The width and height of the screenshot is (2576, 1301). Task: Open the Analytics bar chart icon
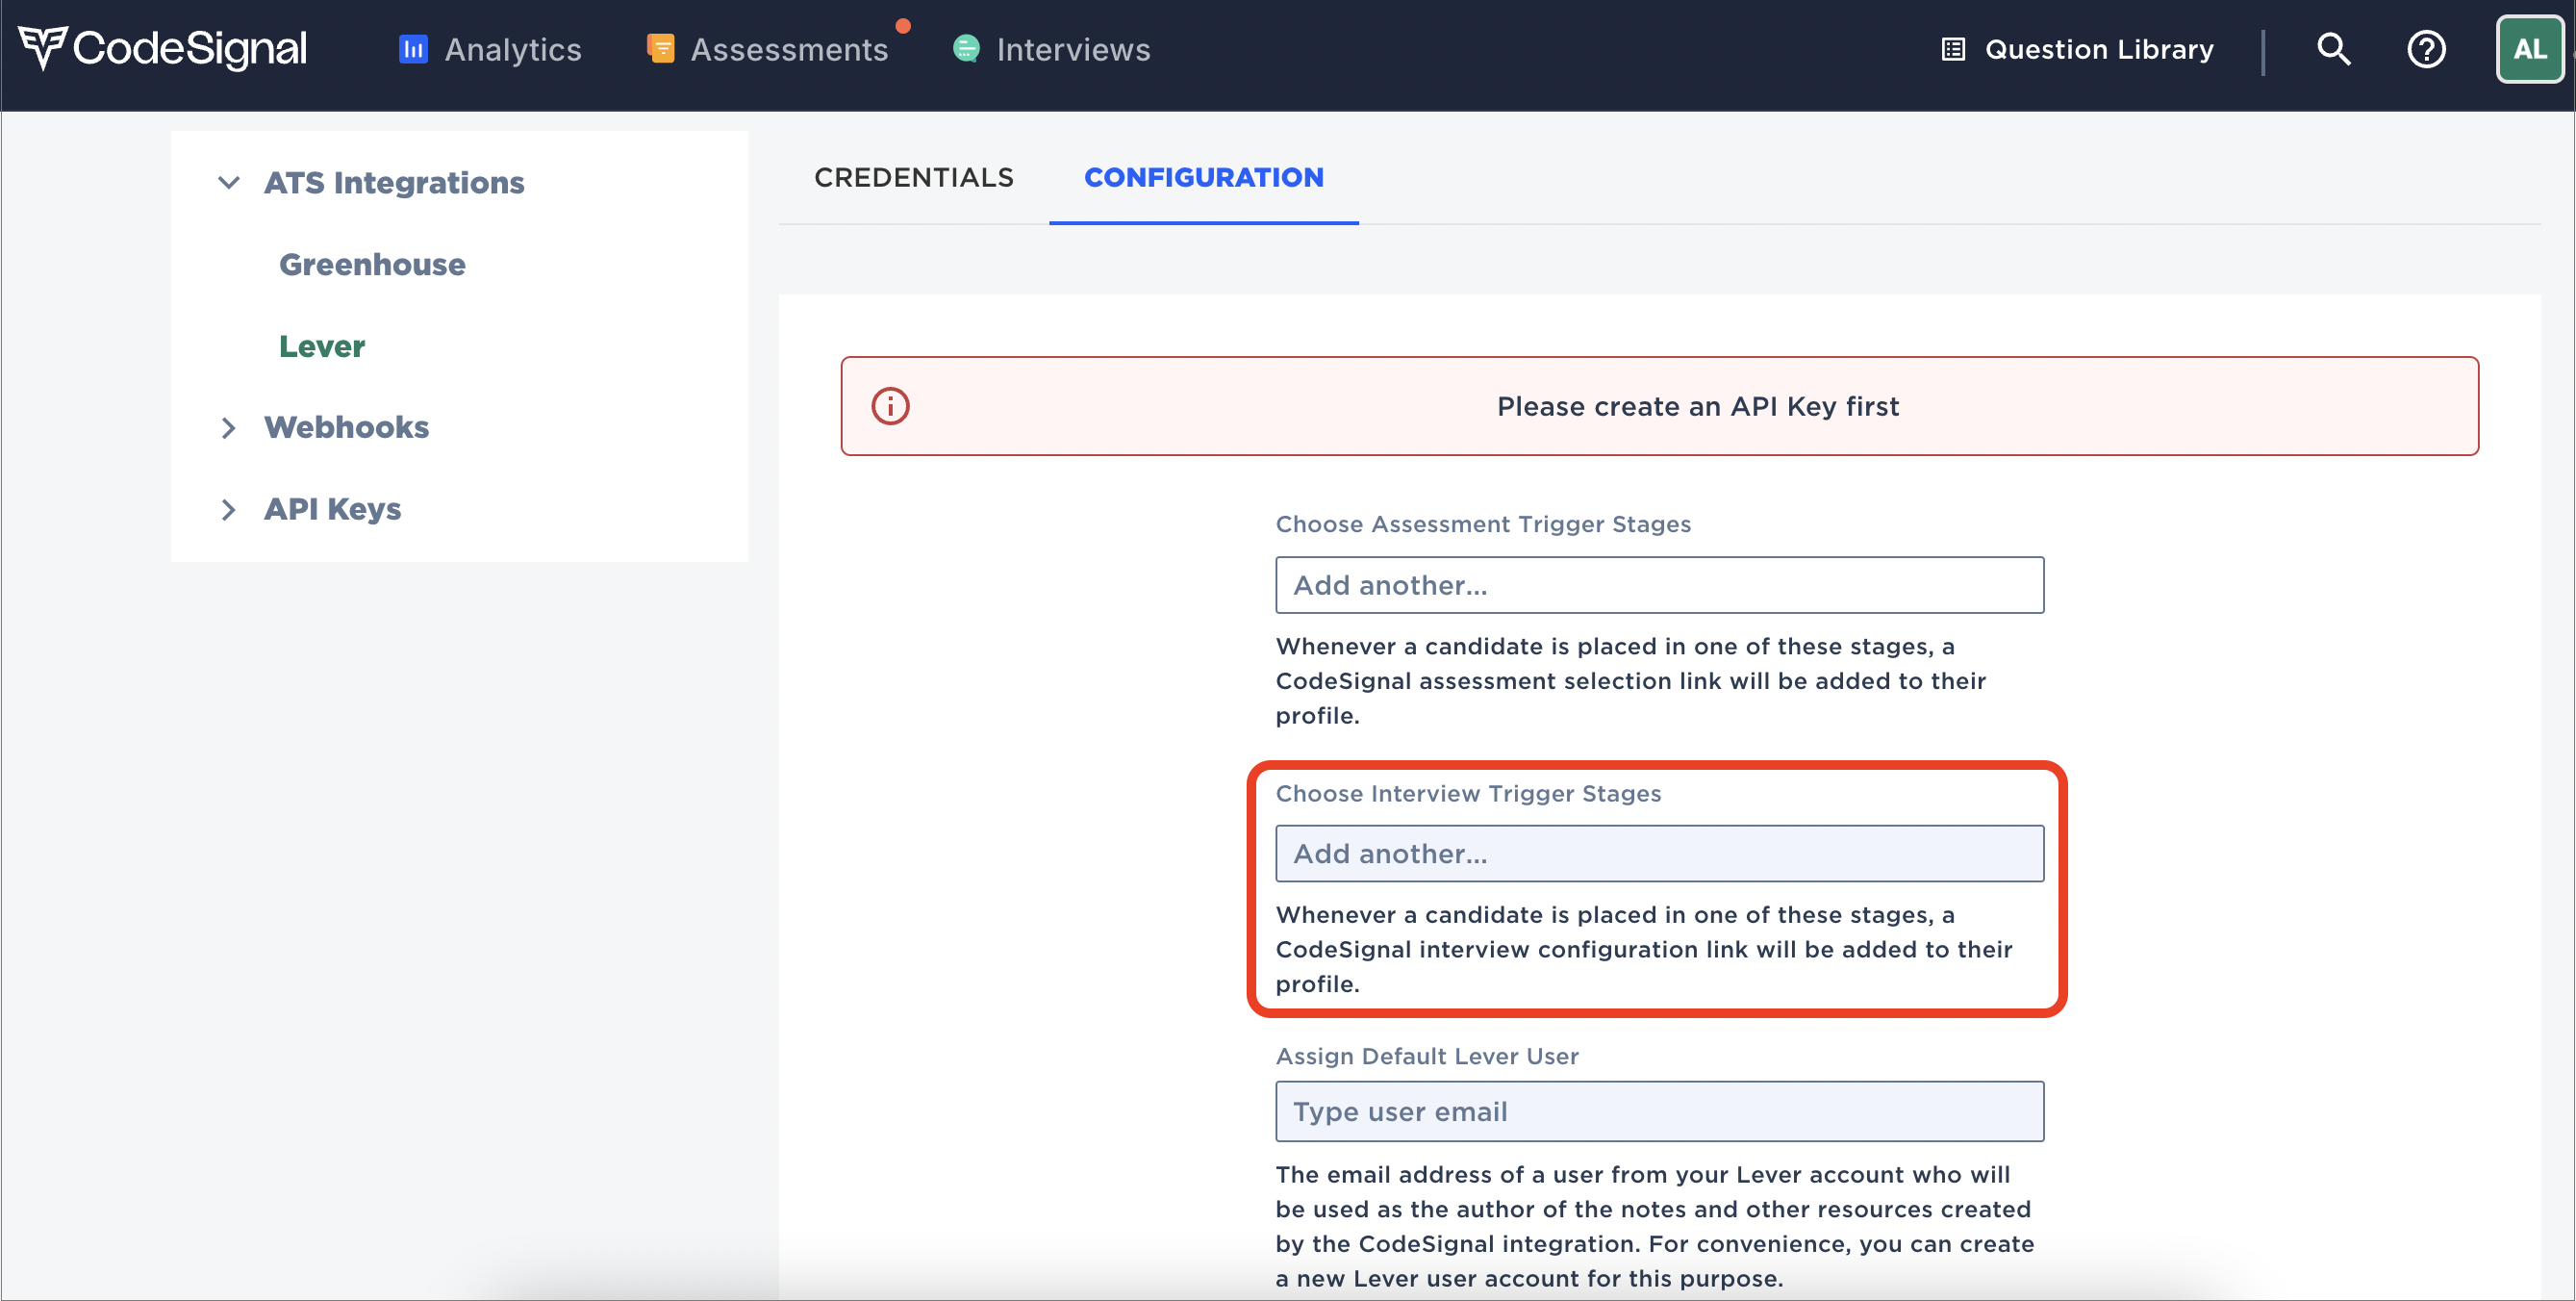[x=413, y=49]
